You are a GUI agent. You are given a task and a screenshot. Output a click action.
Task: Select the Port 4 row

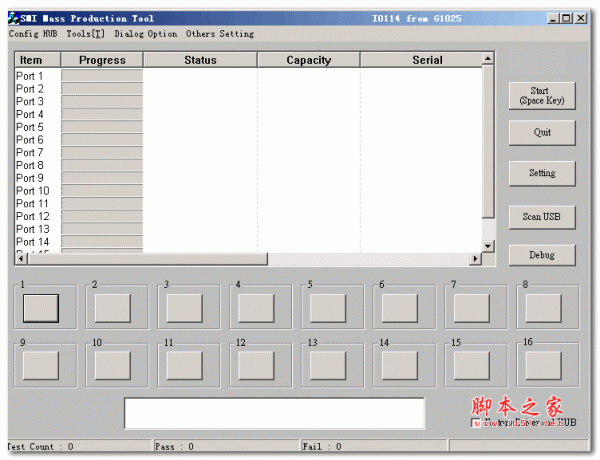coord(249,114)
